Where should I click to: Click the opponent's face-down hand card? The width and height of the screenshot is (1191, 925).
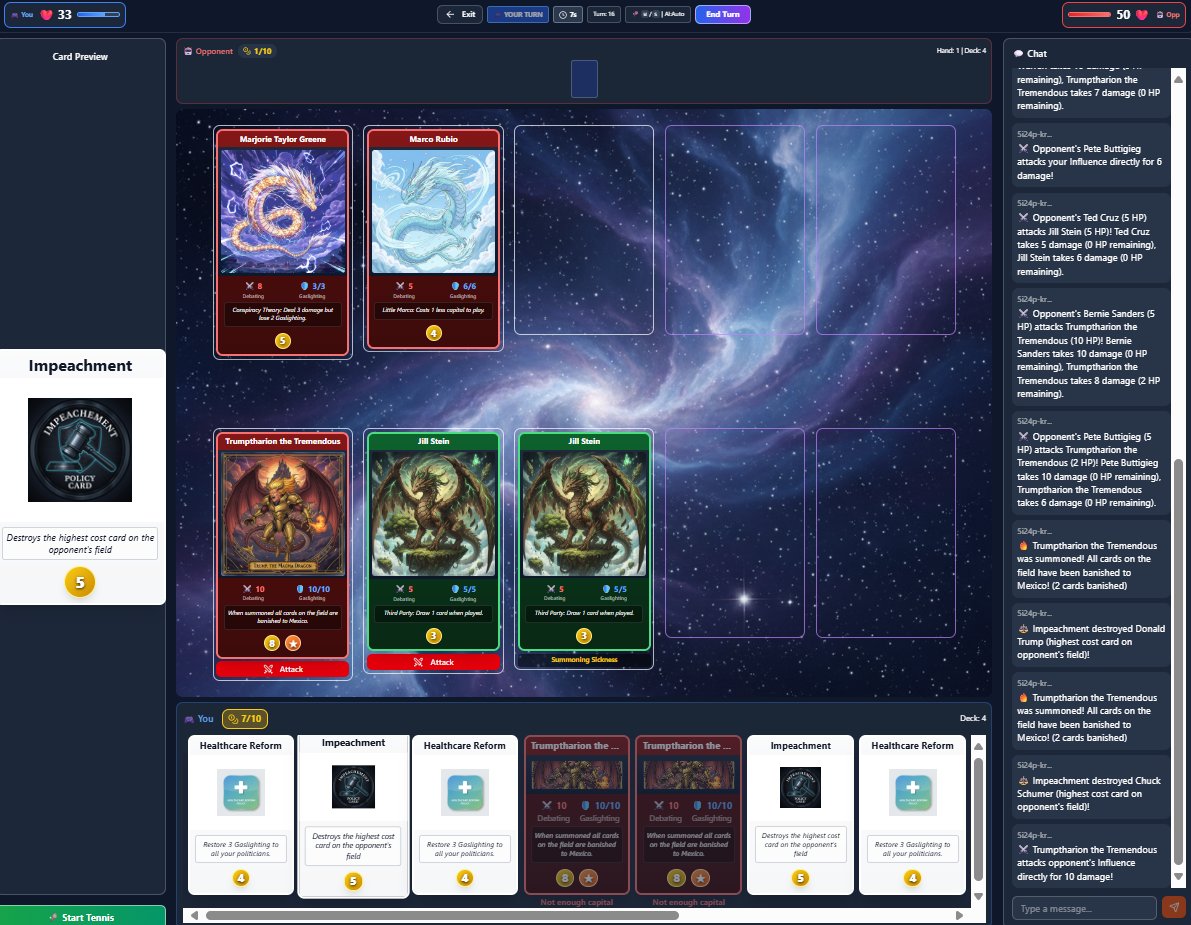584,79
